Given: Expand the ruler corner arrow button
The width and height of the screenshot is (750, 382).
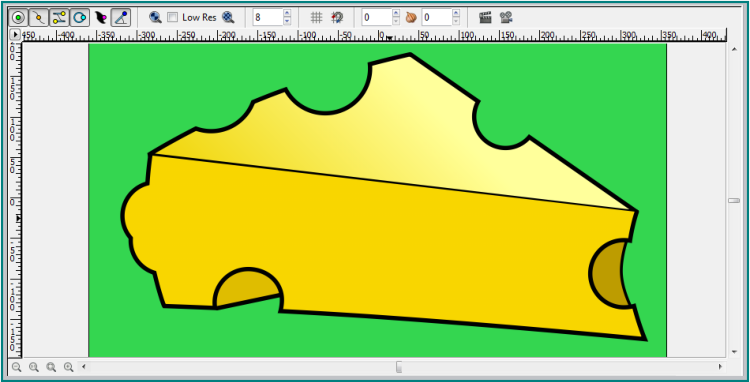Looking at the screenshot, I should click(15, 34).
